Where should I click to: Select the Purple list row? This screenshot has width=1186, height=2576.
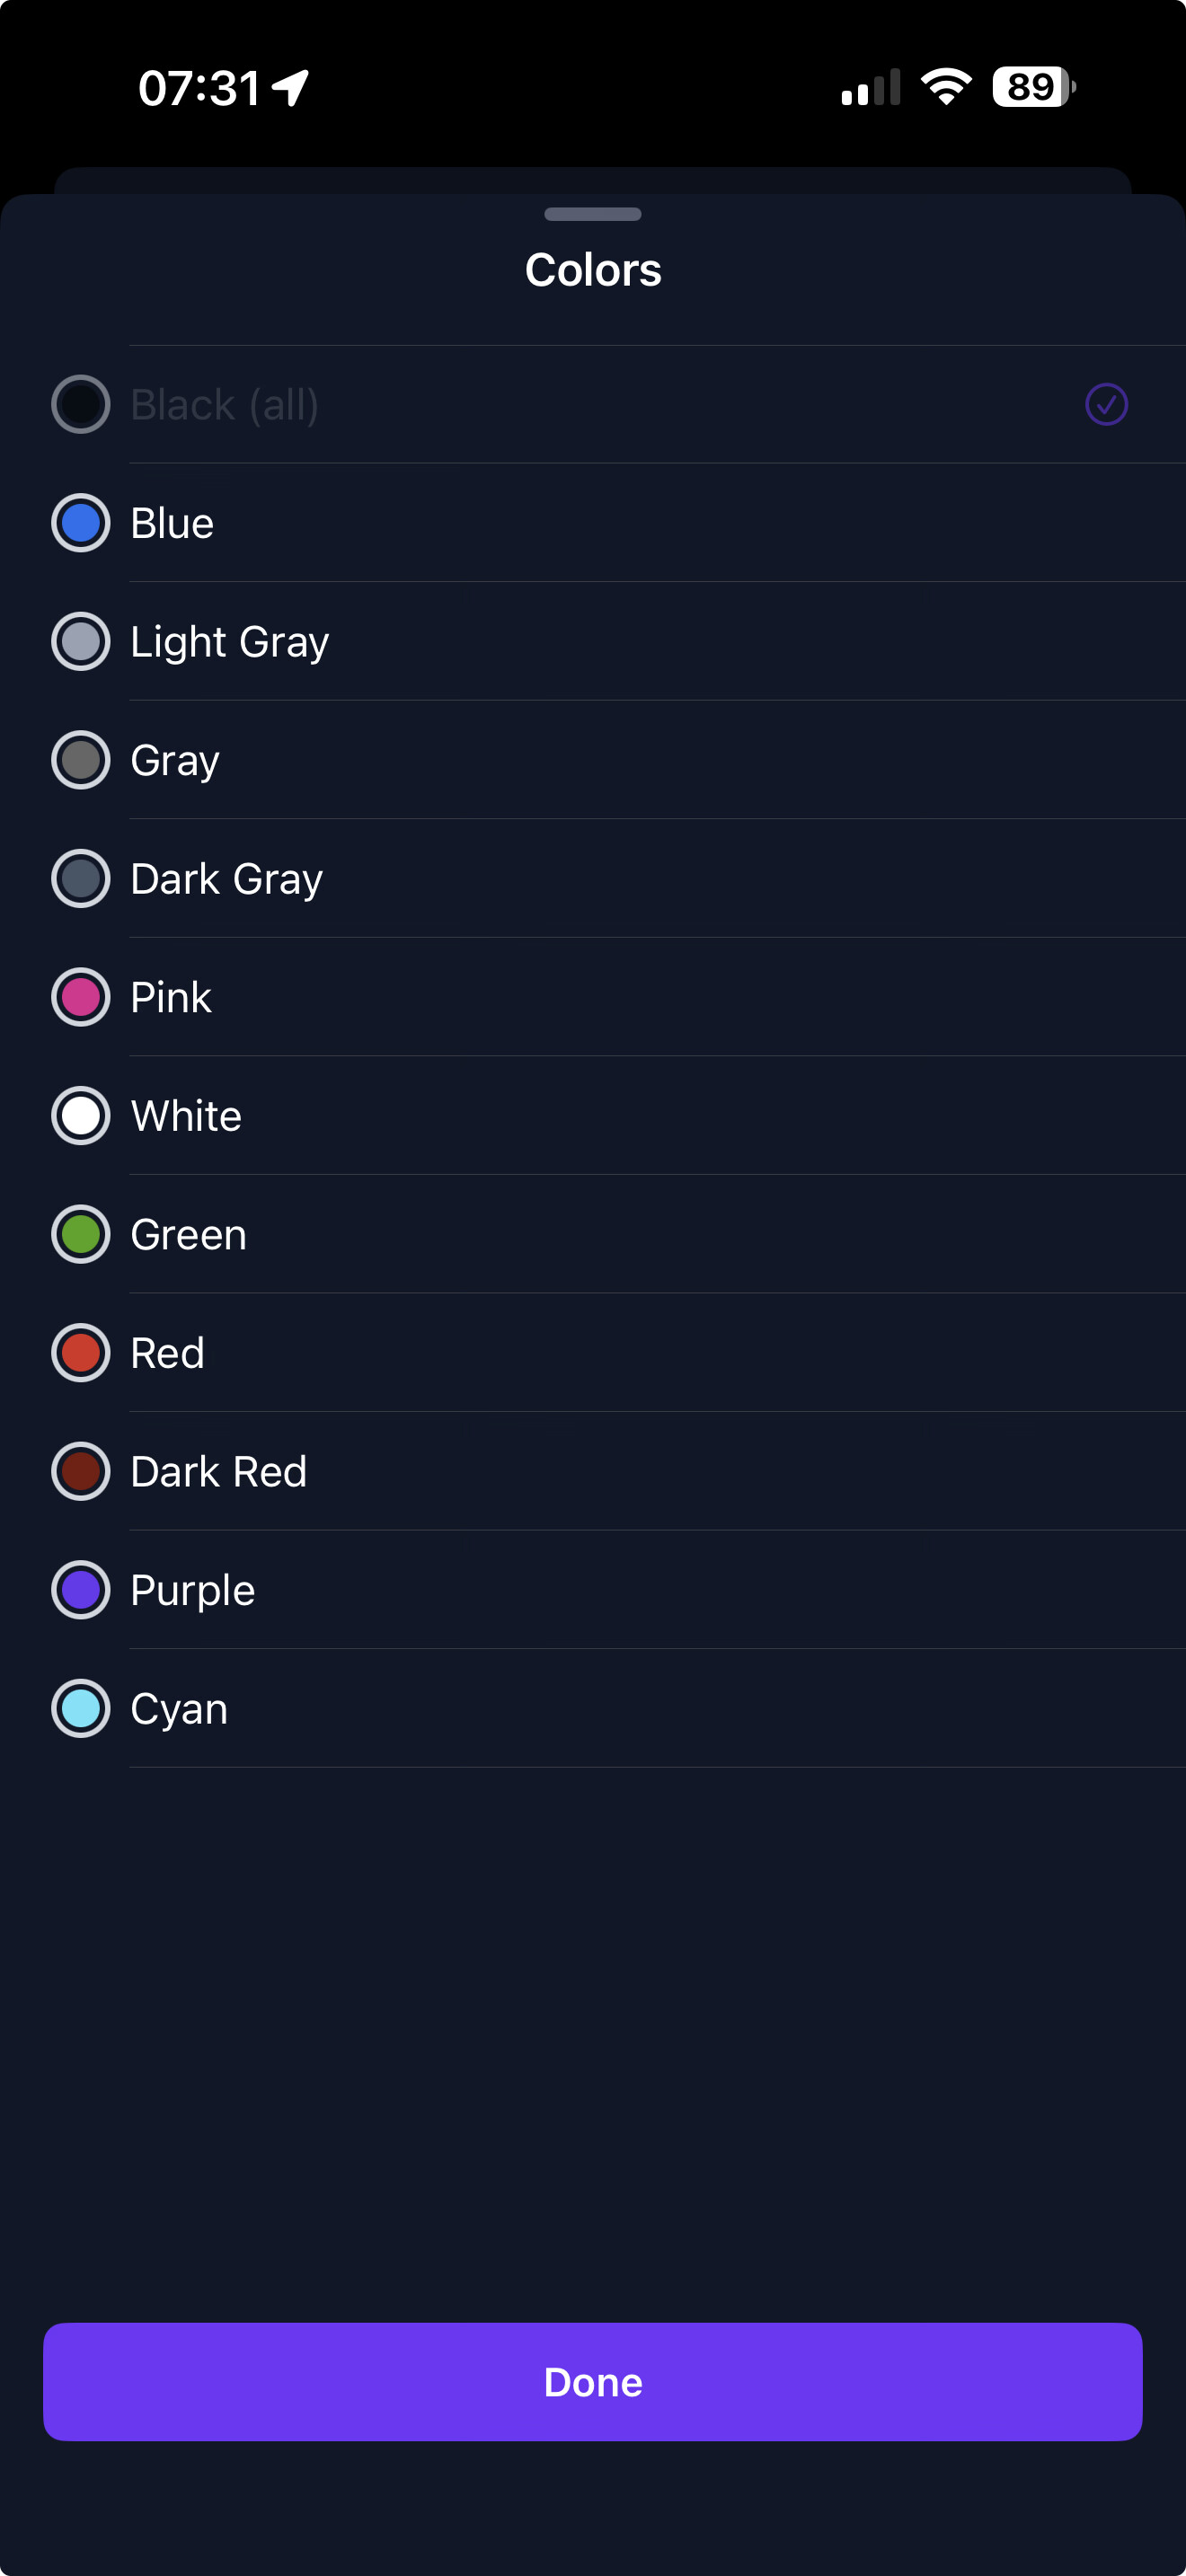[600, 1590]
